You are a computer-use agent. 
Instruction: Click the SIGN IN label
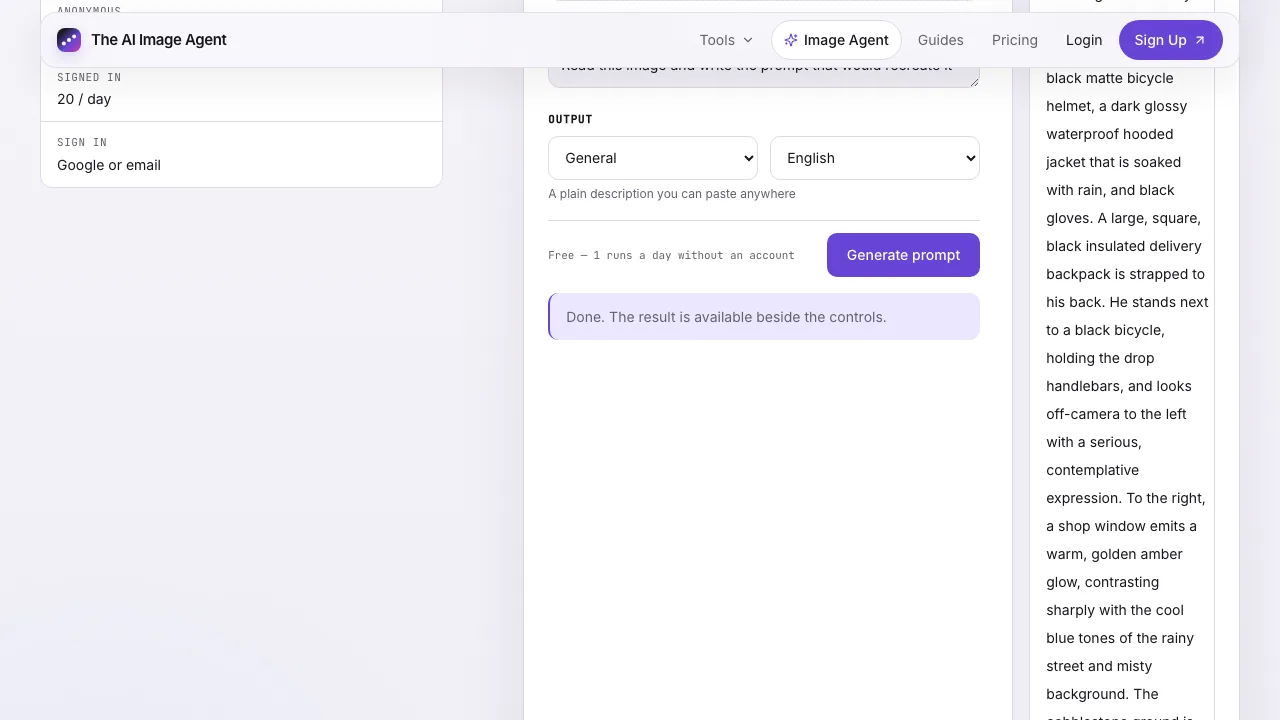click(x=82, y=143)
